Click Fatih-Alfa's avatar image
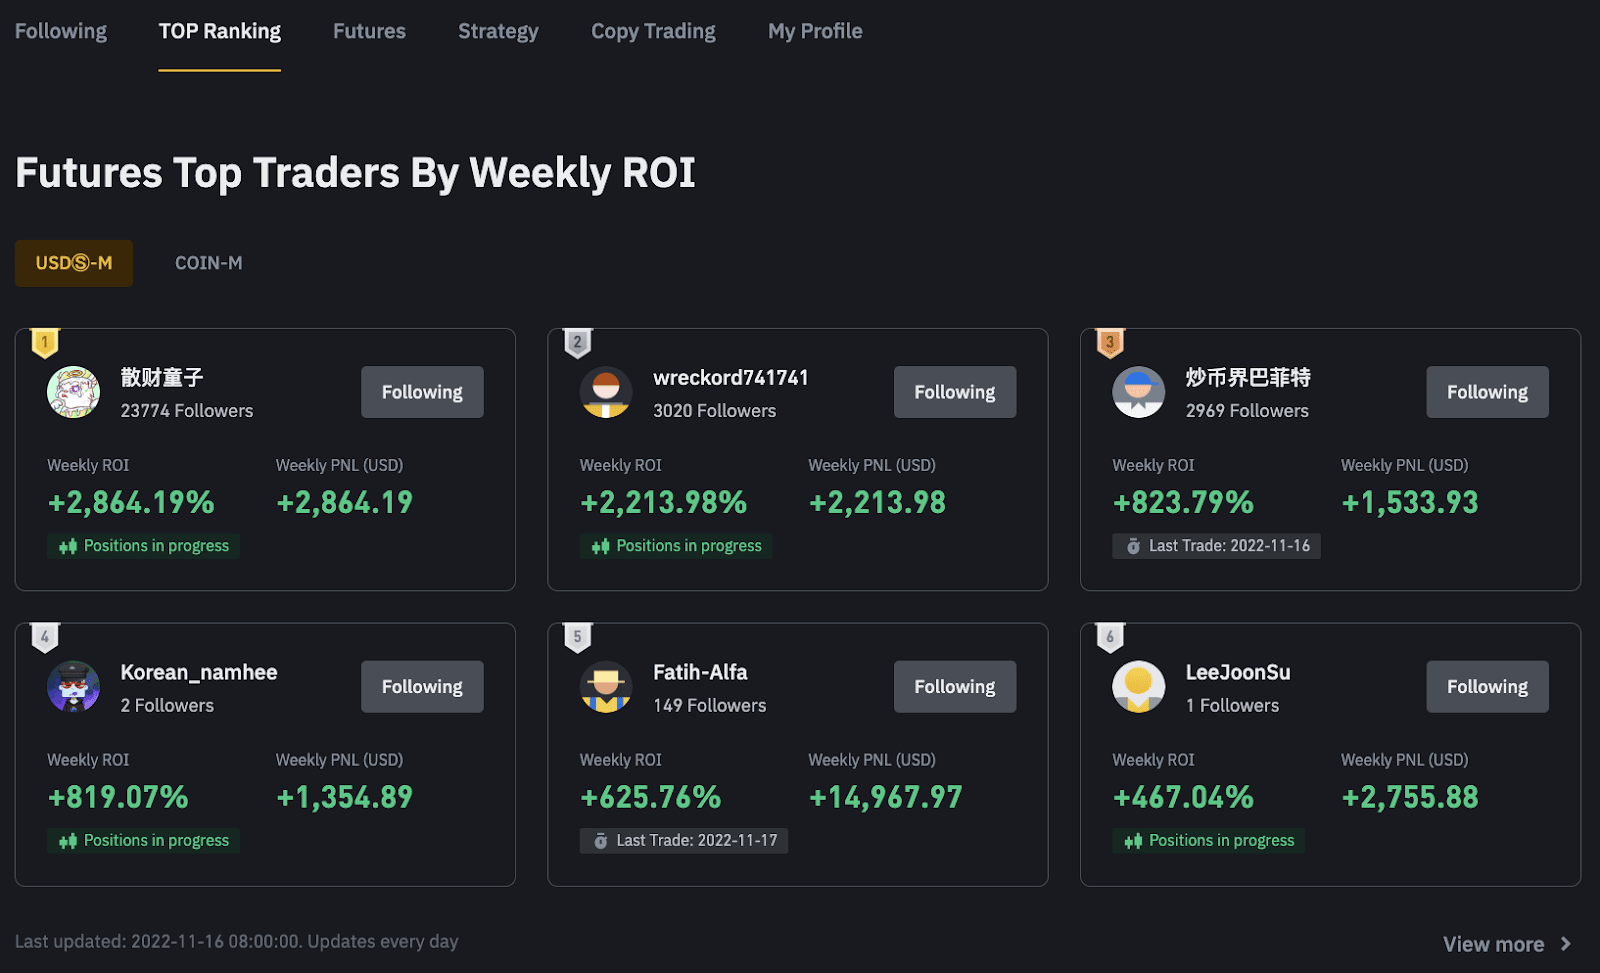1600x973 pixels. click(605, 687)
